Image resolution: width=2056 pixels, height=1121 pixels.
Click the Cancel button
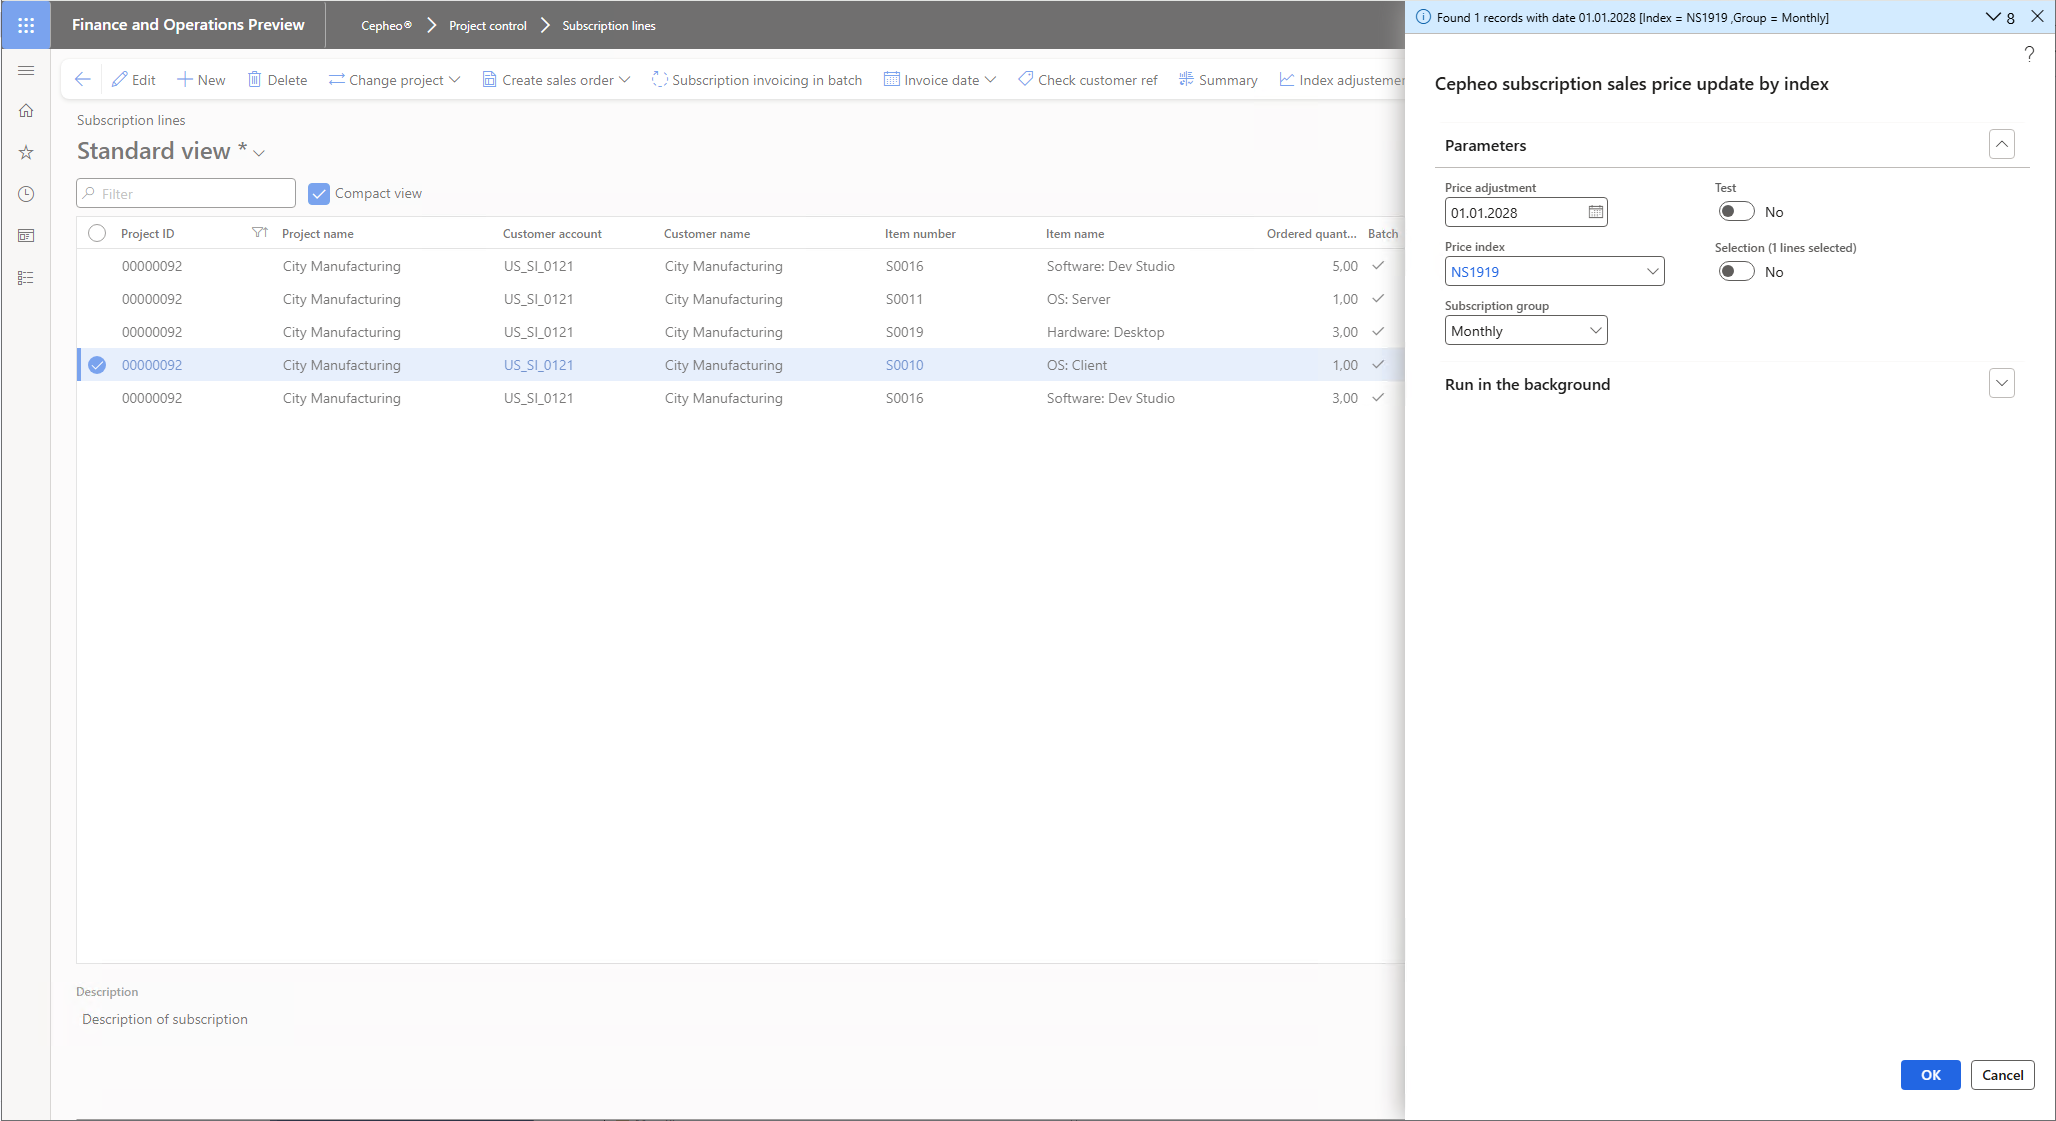coord(2002,1075)
